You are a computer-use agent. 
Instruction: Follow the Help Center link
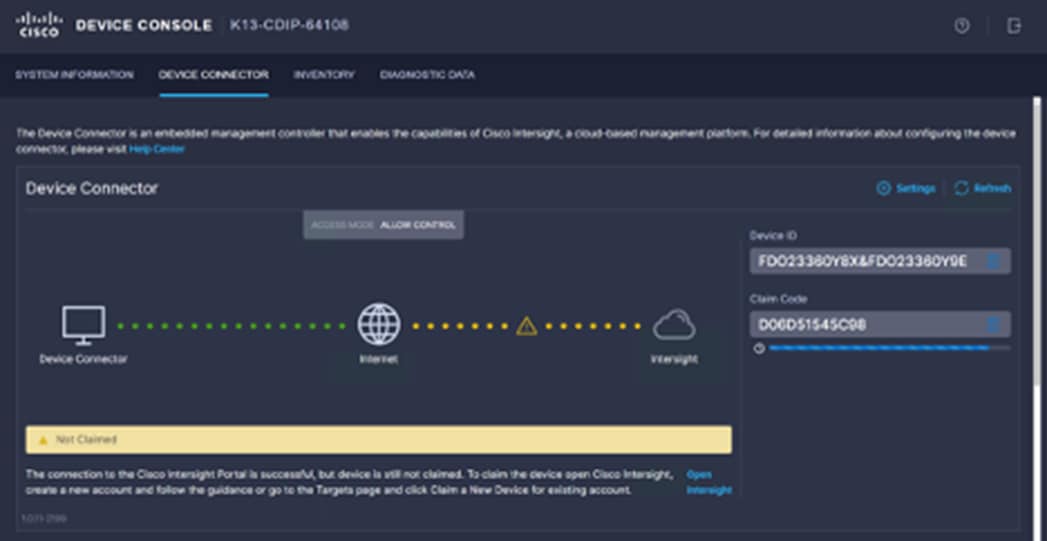click(x=156, y=149)
